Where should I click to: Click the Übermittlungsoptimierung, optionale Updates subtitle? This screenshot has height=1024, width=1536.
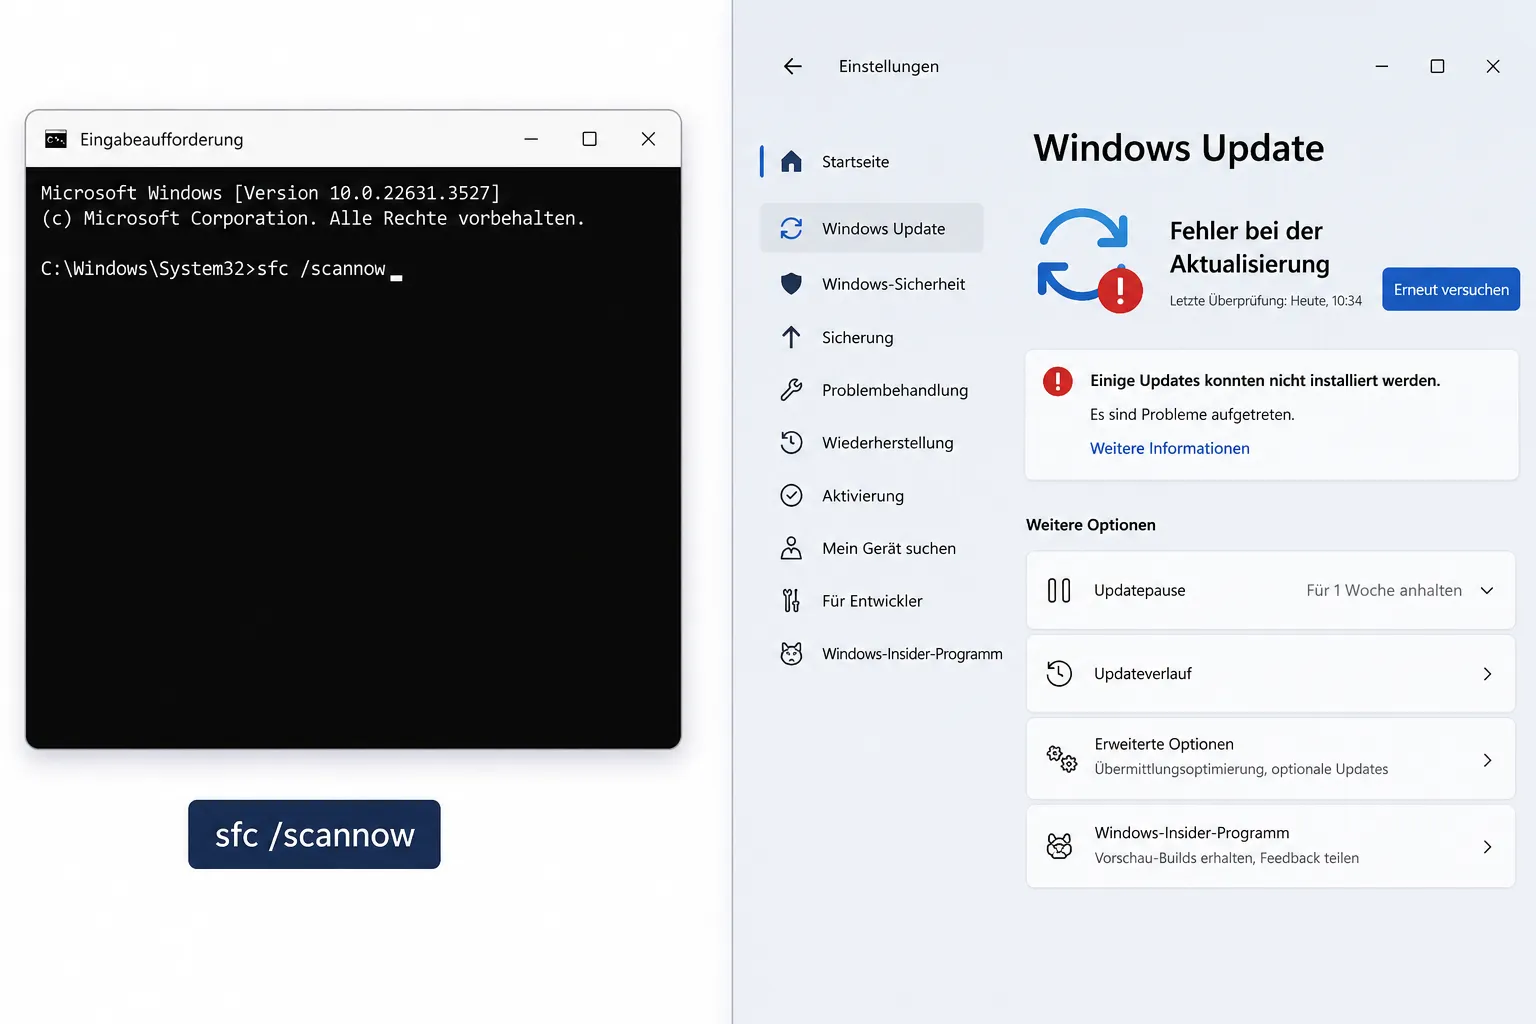pyautogui.click(x=1241, y=769)
